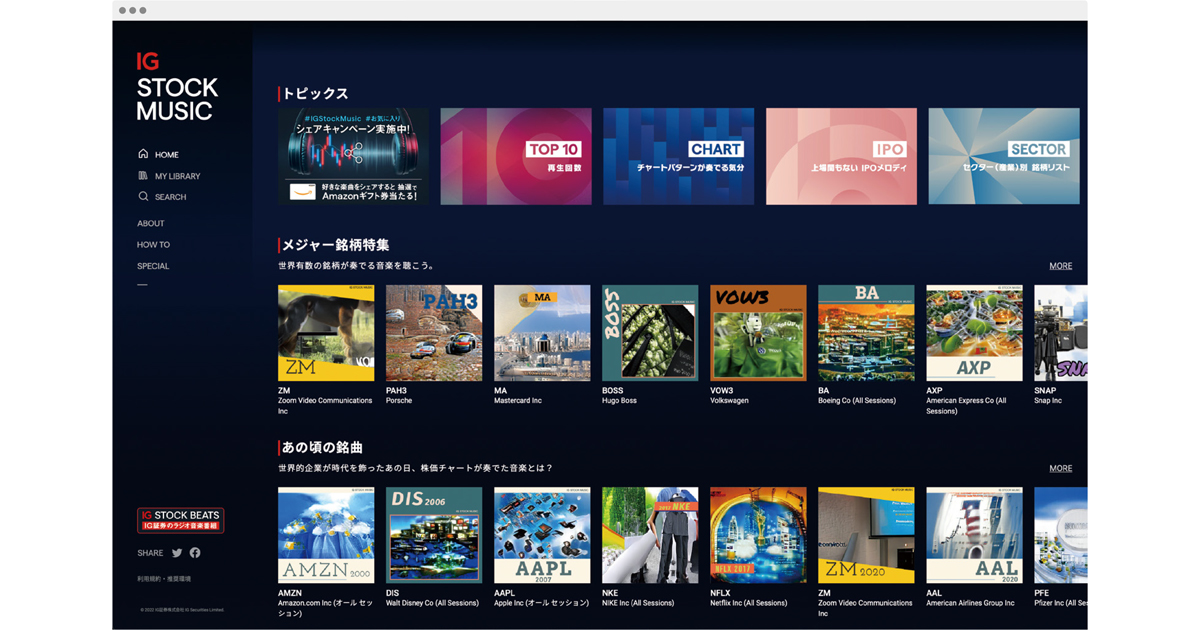Viewport: 1200px width, 630px height.
Task: Open the HOW TO page
Action: tap(153, 245)
